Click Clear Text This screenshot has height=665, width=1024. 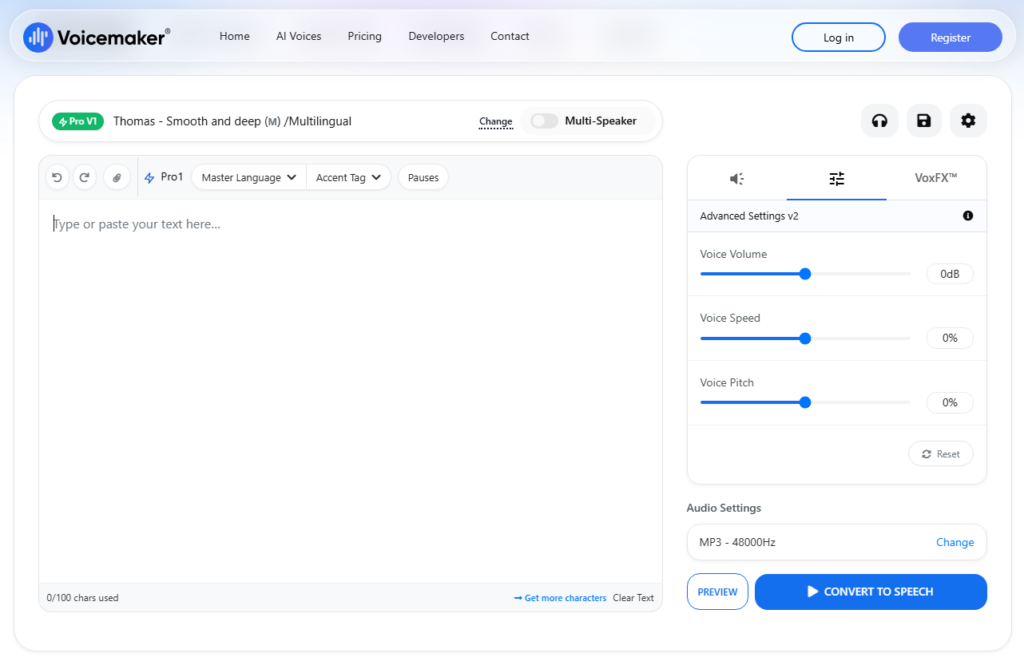pos(633,598)
